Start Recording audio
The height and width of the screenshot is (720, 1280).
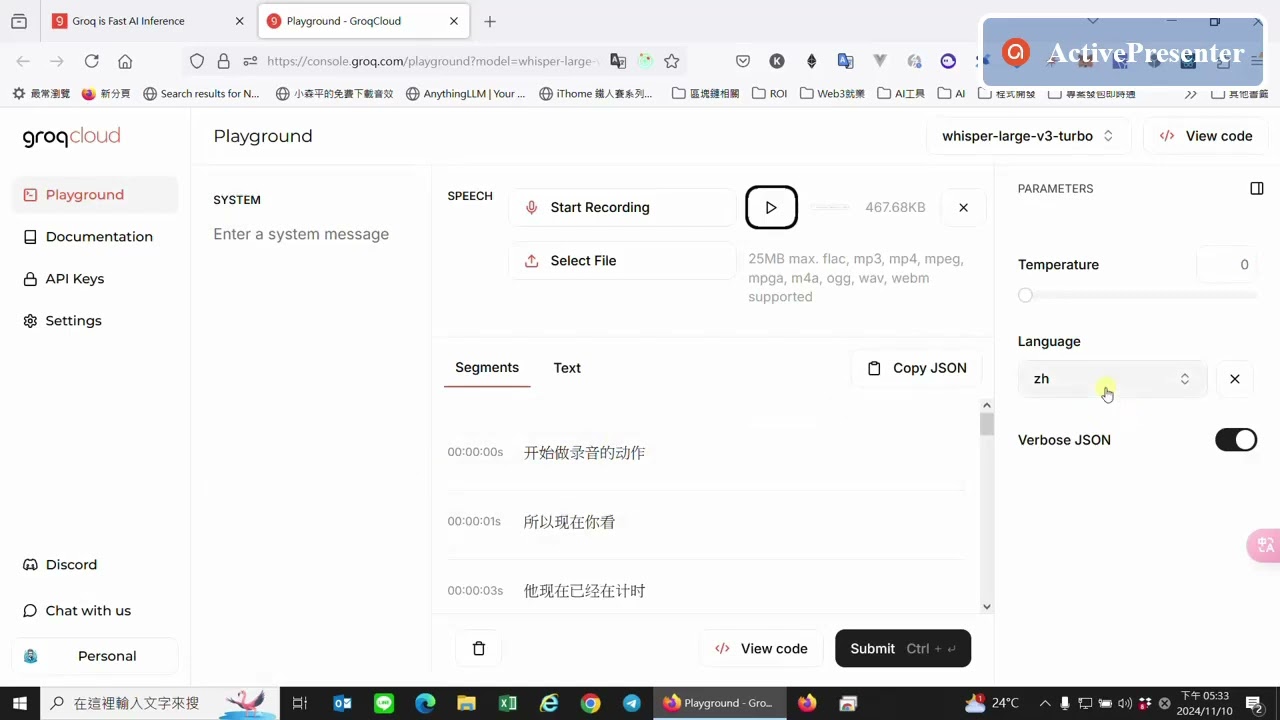(x=622, y=207)
